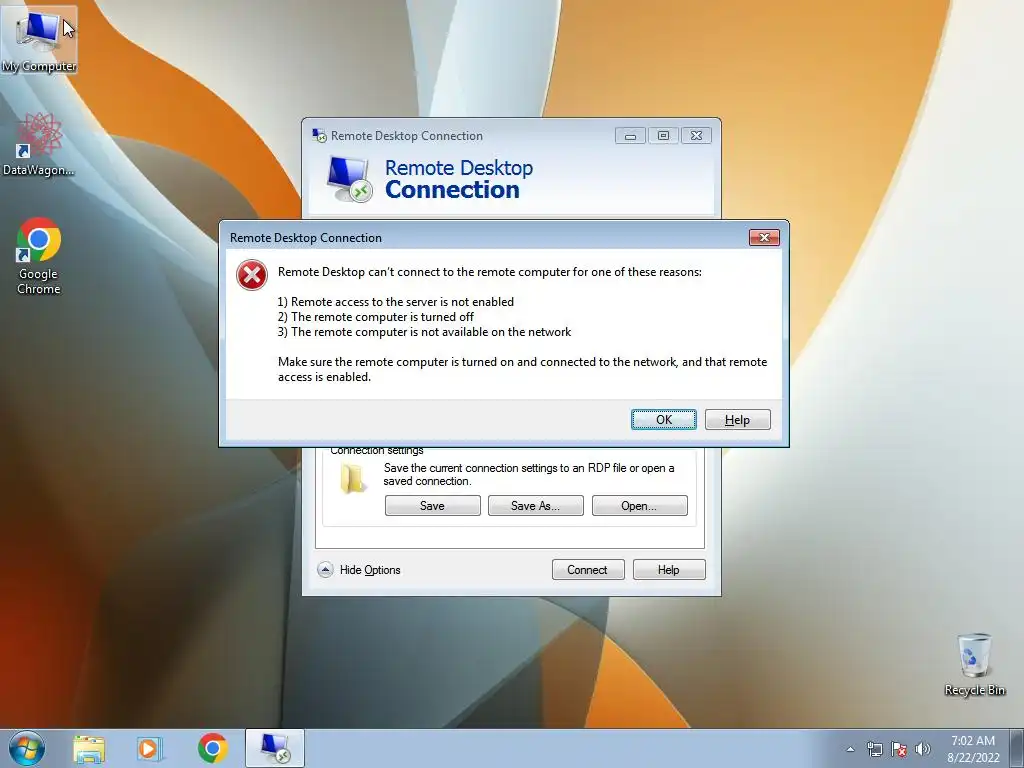Click the Connect button
The image size is (1024, 768).
(588, 569)
